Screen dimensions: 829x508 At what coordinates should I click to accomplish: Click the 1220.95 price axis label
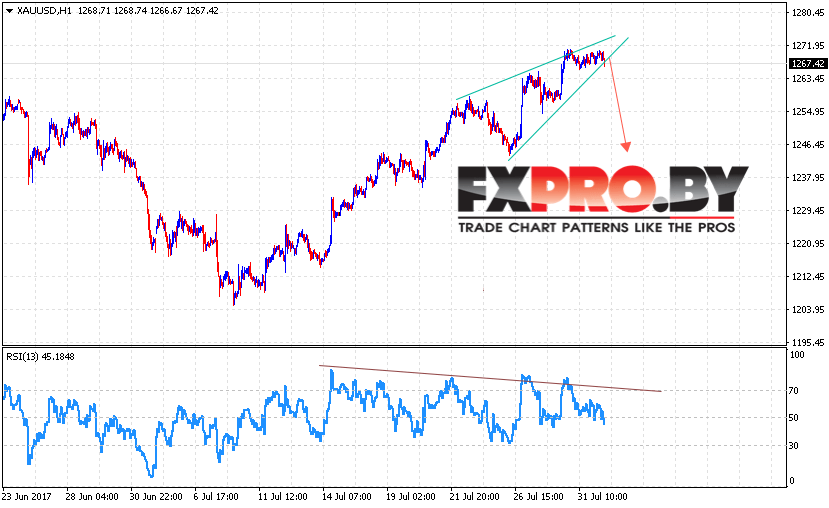[x=808, y=244]
